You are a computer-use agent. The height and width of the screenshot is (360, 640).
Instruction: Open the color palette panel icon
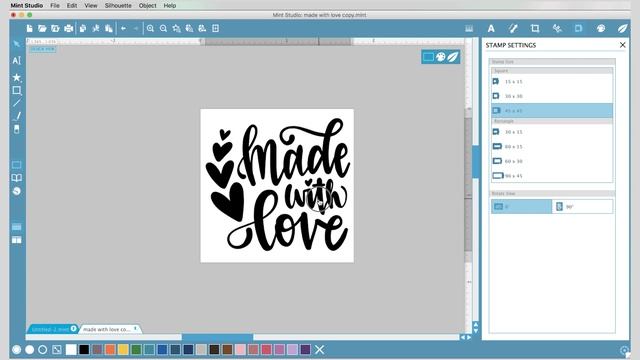tap(601, 29)
